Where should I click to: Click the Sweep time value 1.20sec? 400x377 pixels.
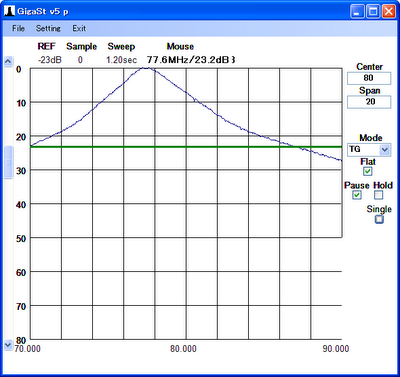(121, 60)
